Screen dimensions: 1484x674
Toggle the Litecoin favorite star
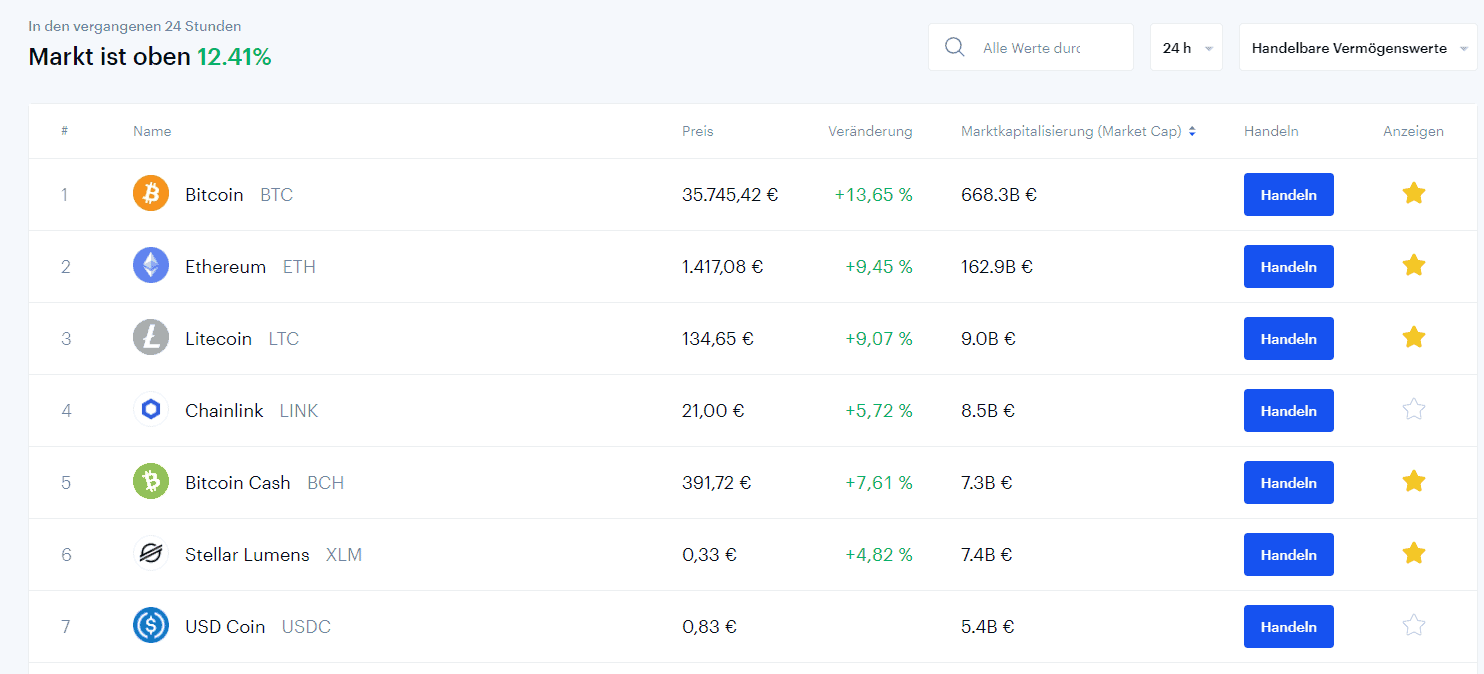tap(1413, 337)
